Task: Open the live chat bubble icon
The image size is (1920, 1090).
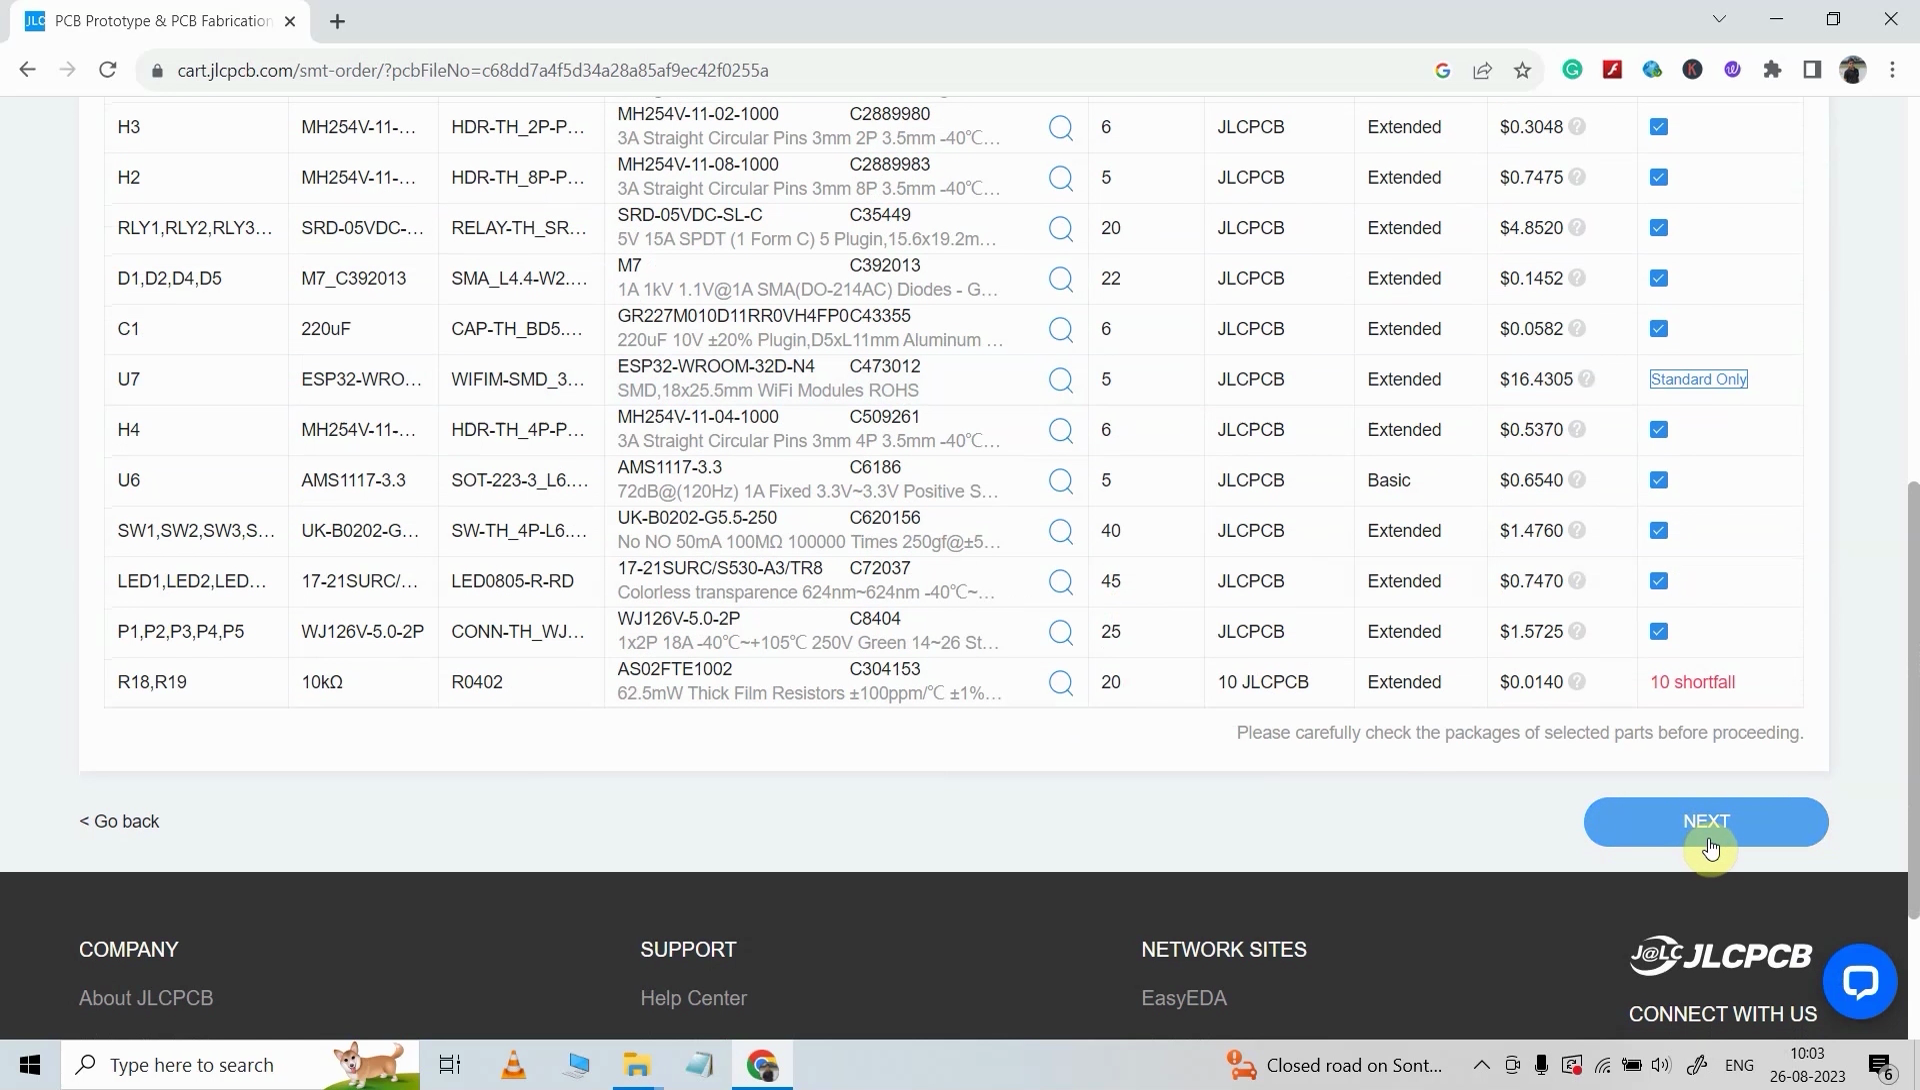Action: 1859,982
